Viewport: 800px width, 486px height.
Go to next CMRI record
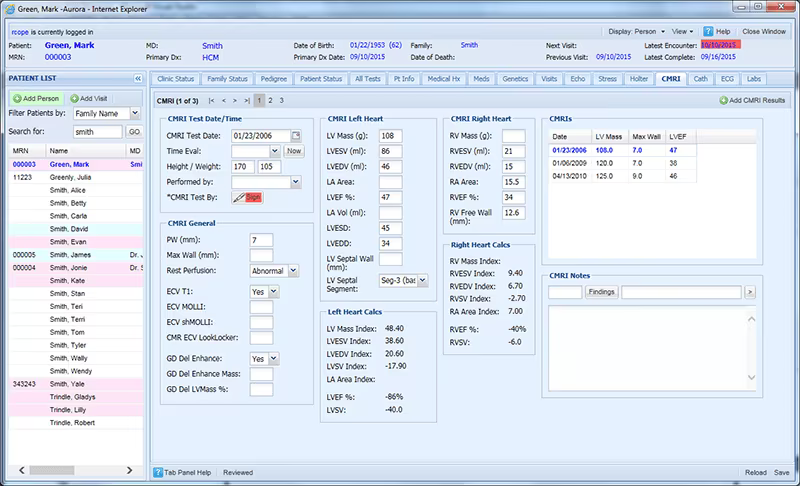point(235,101)
